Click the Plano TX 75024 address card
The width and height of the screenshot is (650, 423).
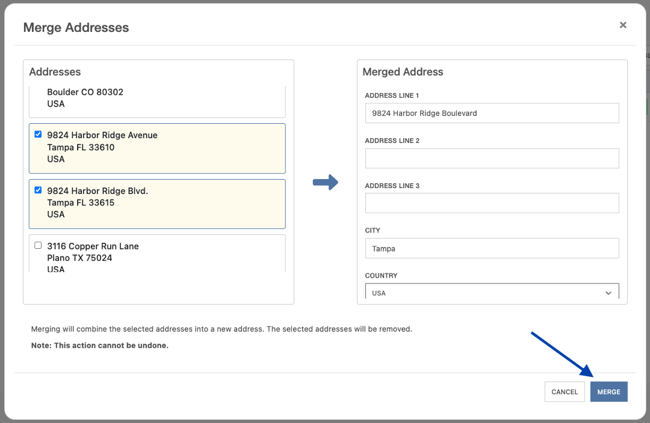(158, 256)
